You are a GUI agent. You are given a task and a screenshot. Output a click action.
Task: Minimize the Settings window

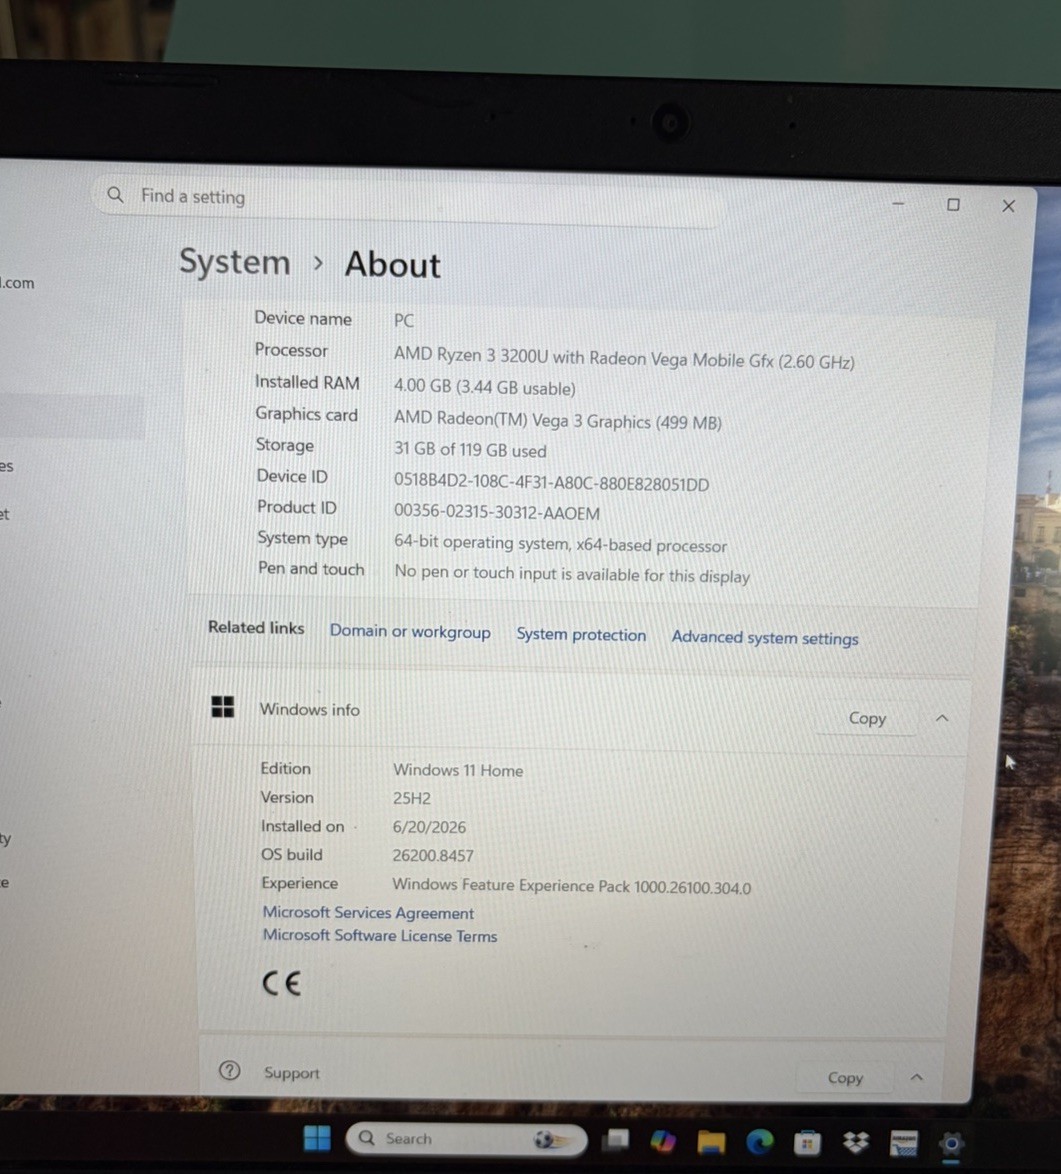(899, 203)
